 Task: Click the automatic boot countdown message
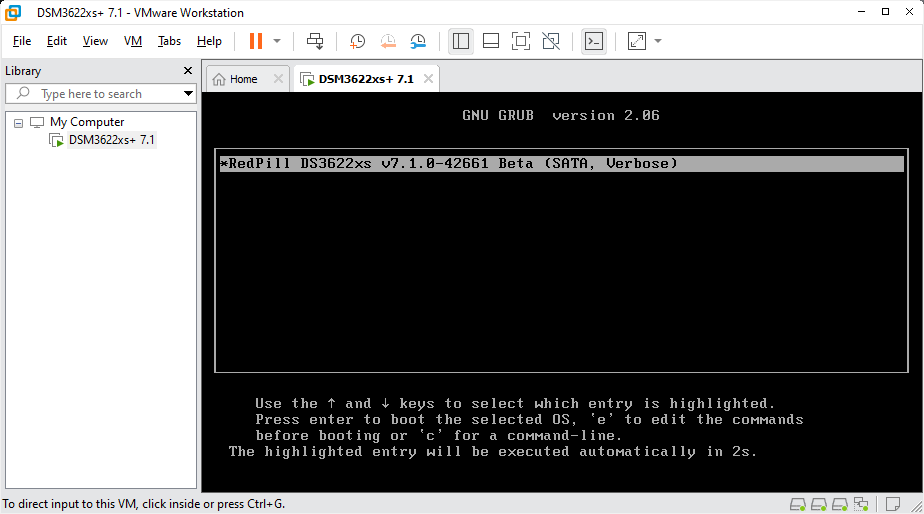493,452
